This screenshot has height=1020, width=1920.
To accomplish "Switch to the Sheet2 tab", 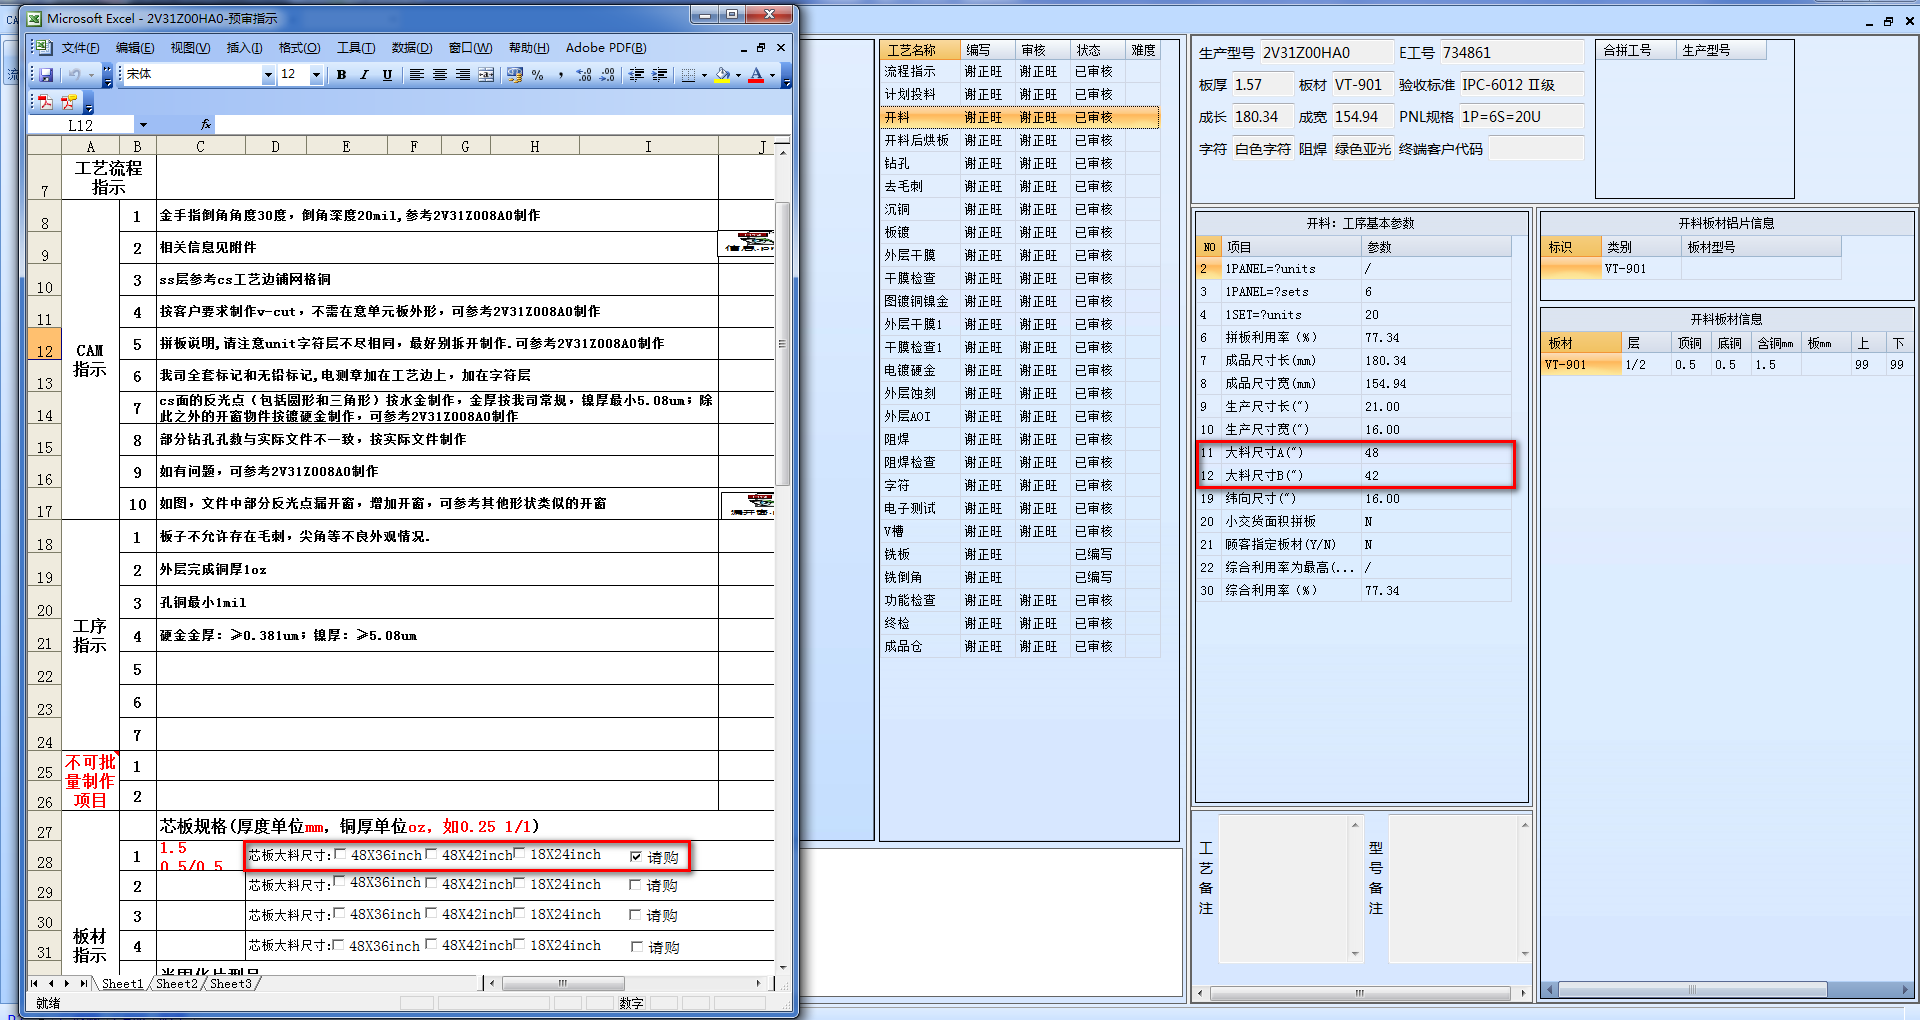I will click(x=177, y=984).
